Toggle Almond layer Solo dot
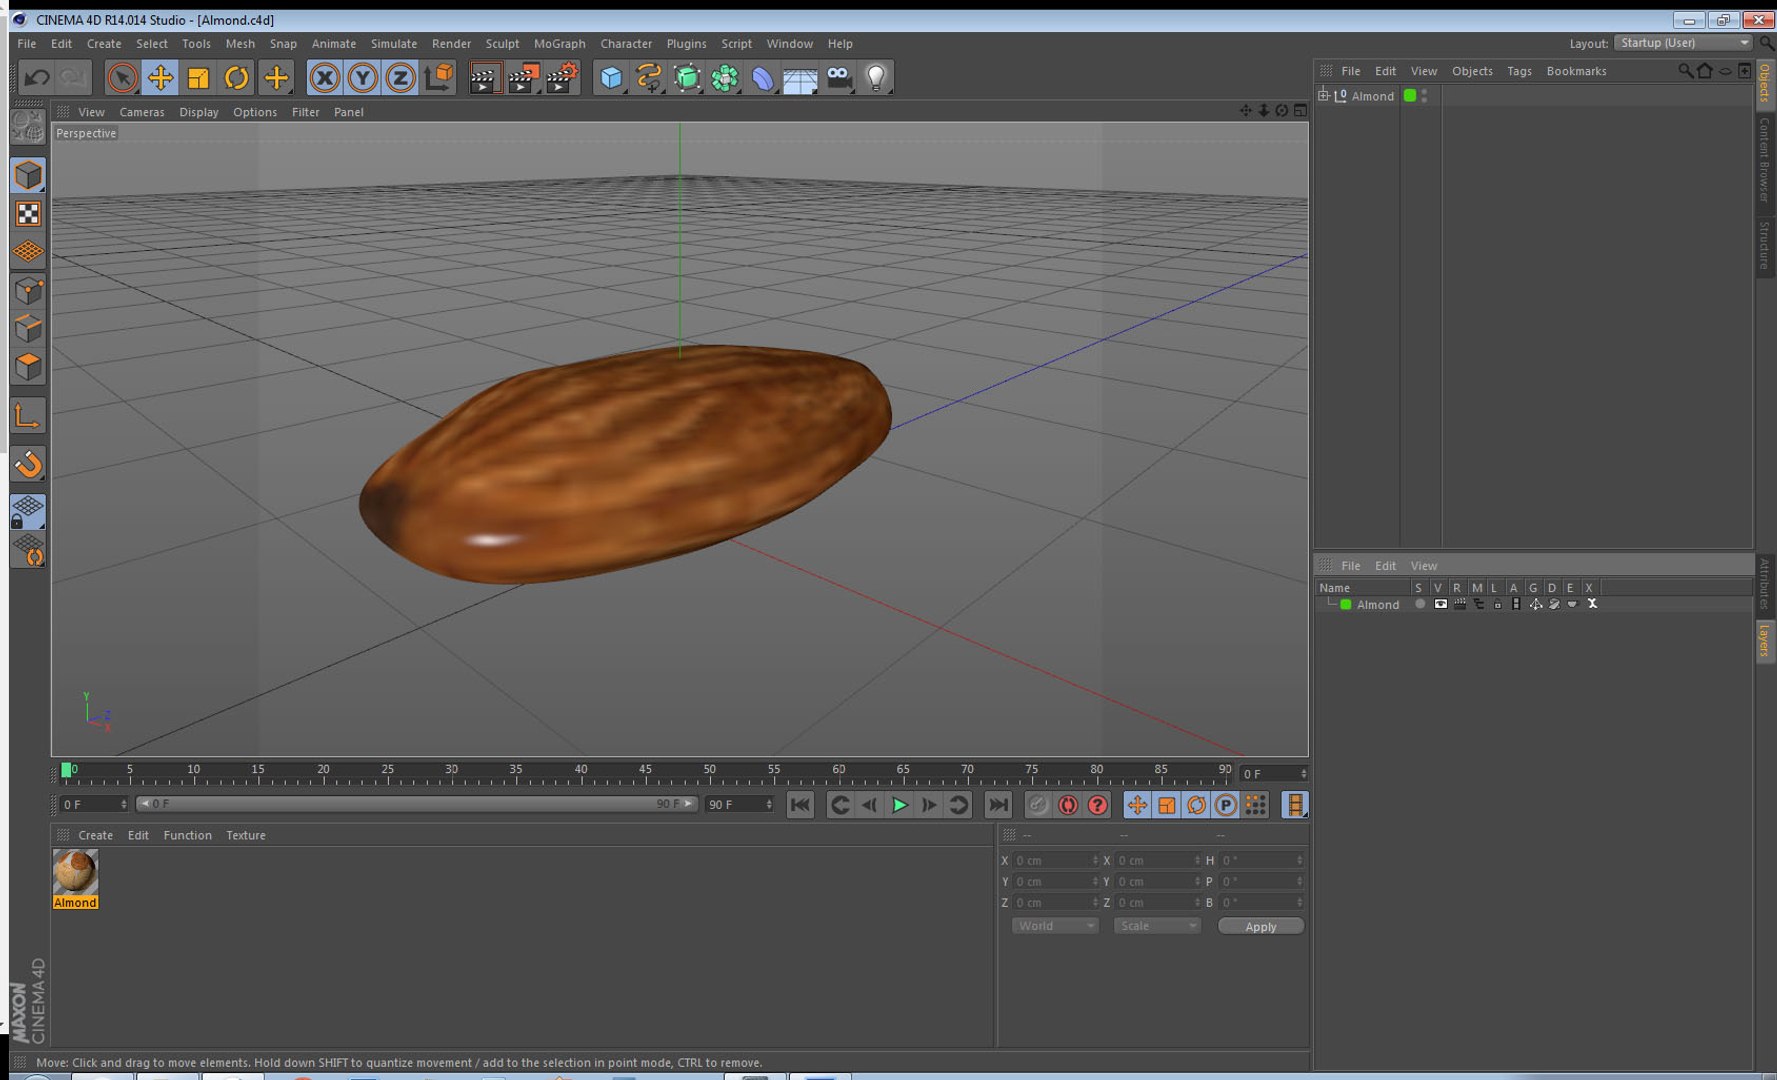 (x=1419, y=604)
